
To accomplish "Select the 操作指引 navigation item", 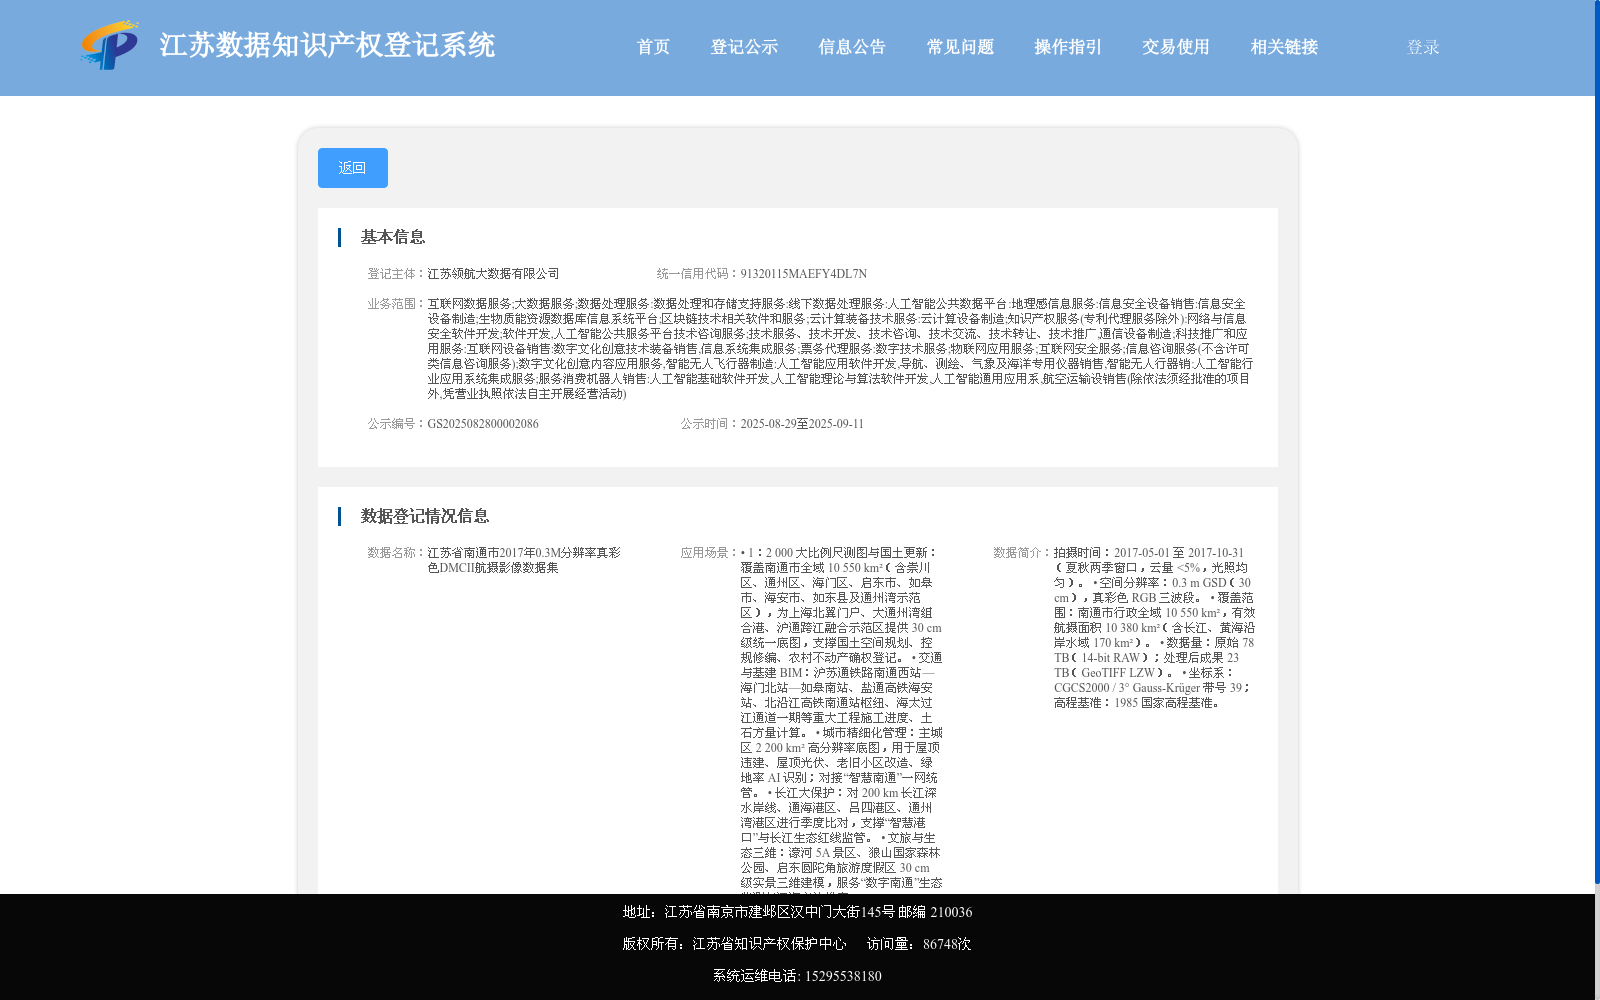I will coord(1068,47).
